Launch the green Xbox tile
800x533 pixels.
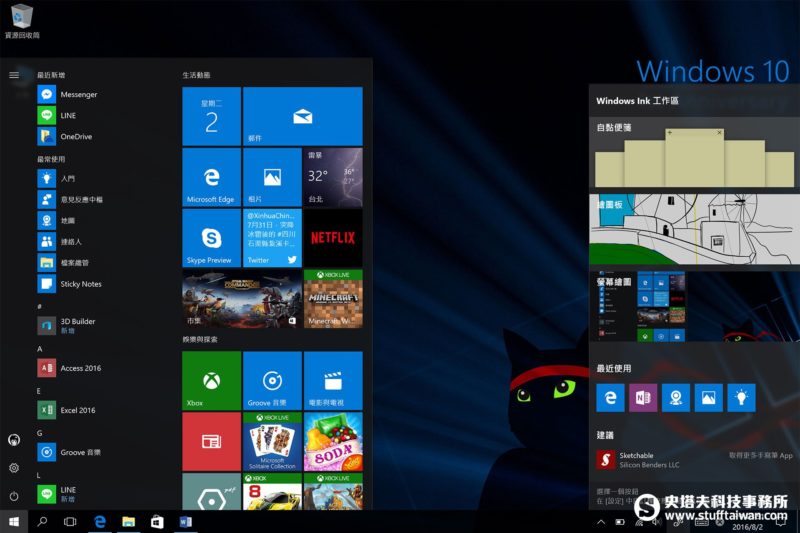click(x=211, y=380)
